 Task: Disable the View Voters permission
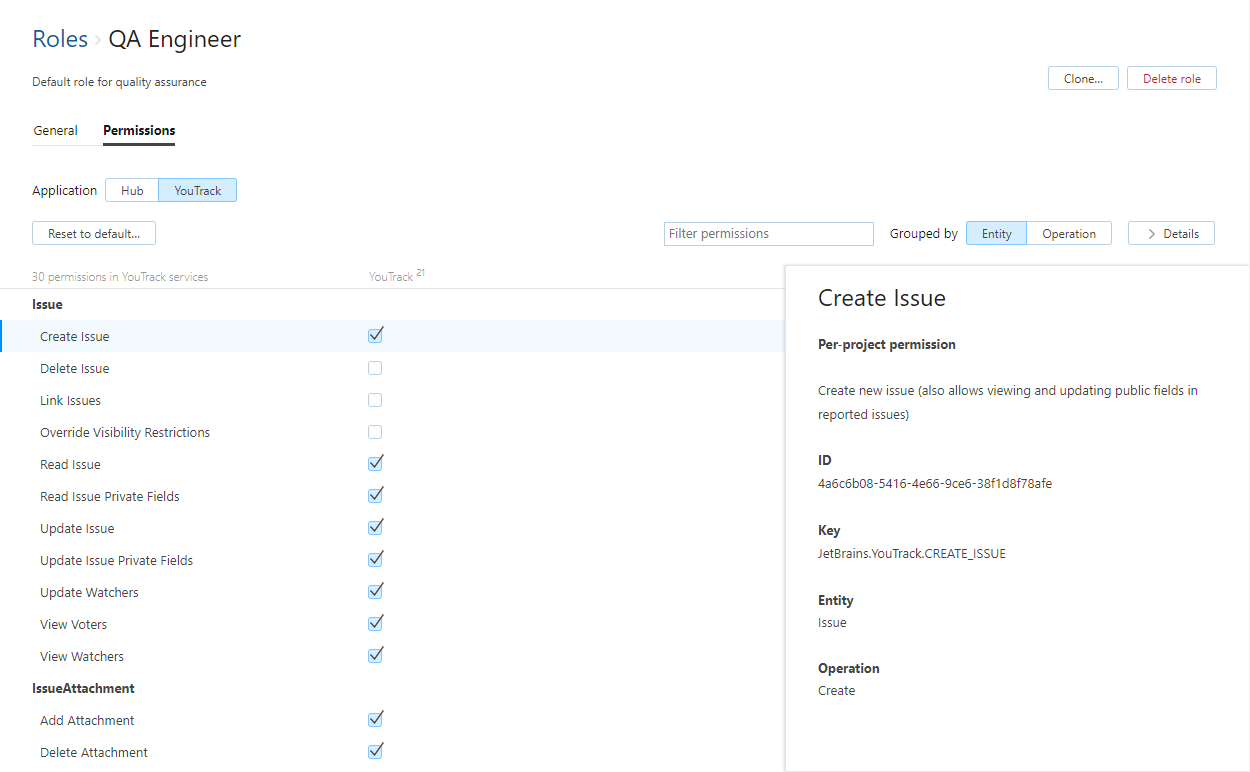(375, 624)
